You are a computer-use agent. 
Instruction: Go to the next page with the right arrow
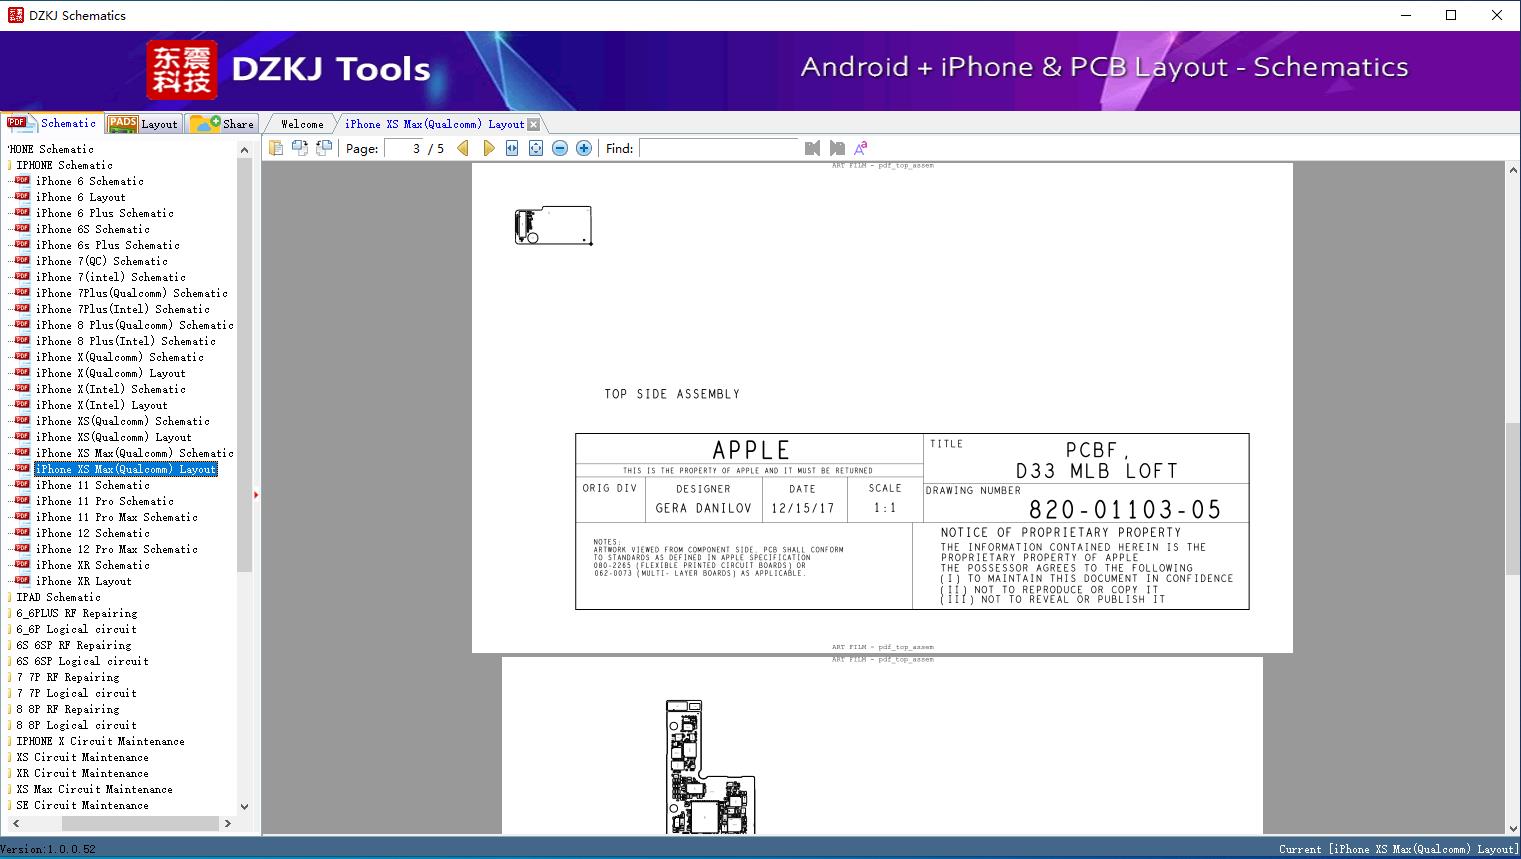pyautogui.click(x=488, y=148)
